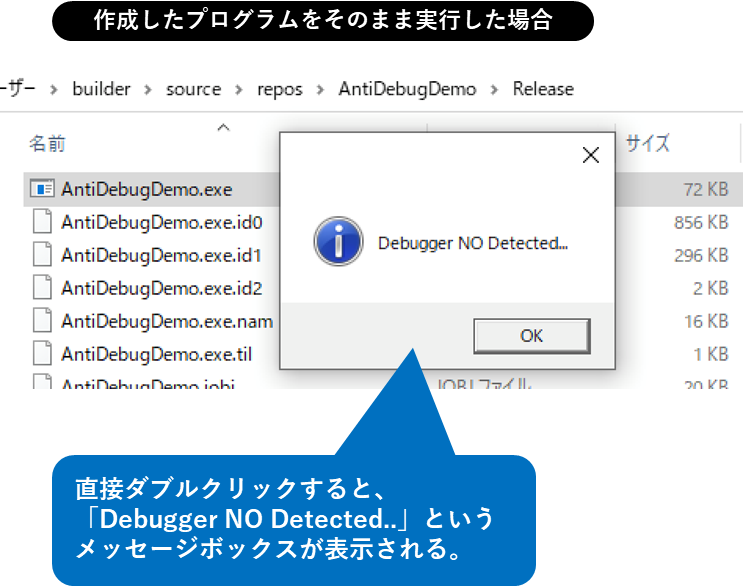The height and width of the screenshot is (586, 743).
Task: Click the AntiDebugDemo.exe application icon
Action: 42,189
